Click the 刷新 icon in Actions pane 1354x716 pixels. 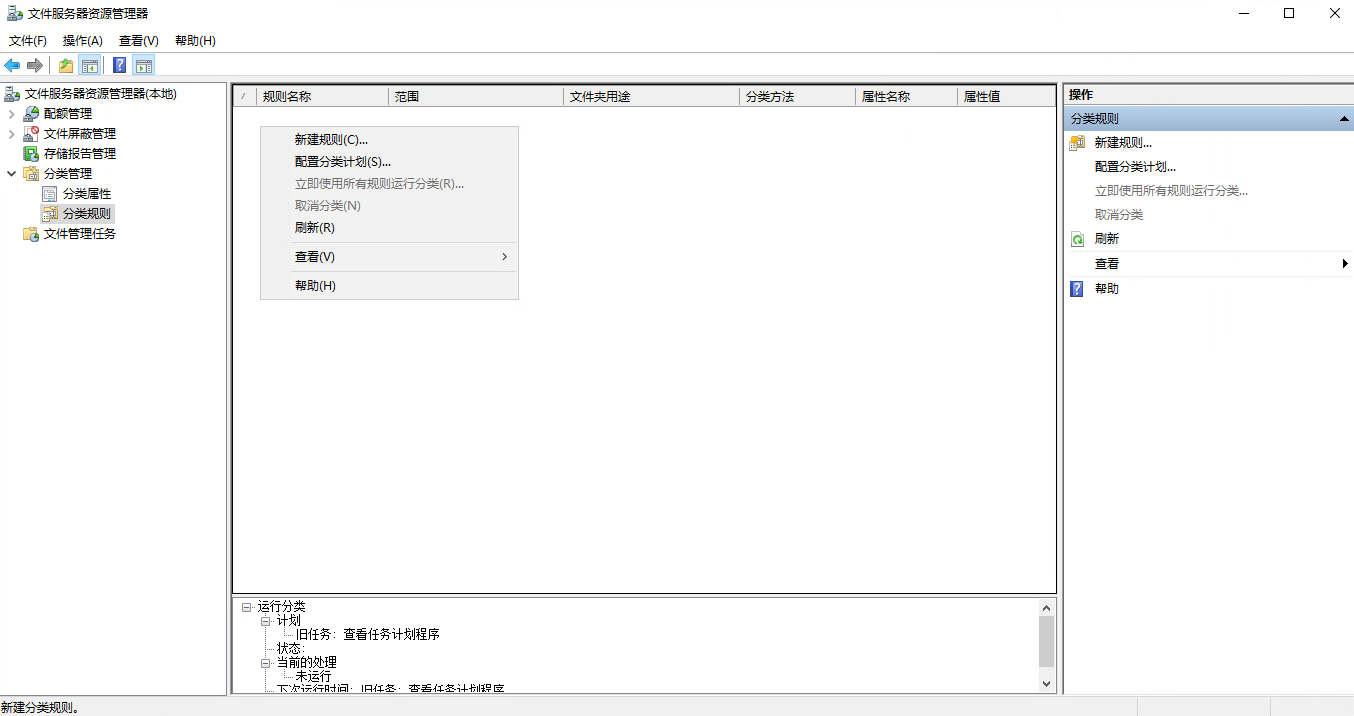[1077, 239]
